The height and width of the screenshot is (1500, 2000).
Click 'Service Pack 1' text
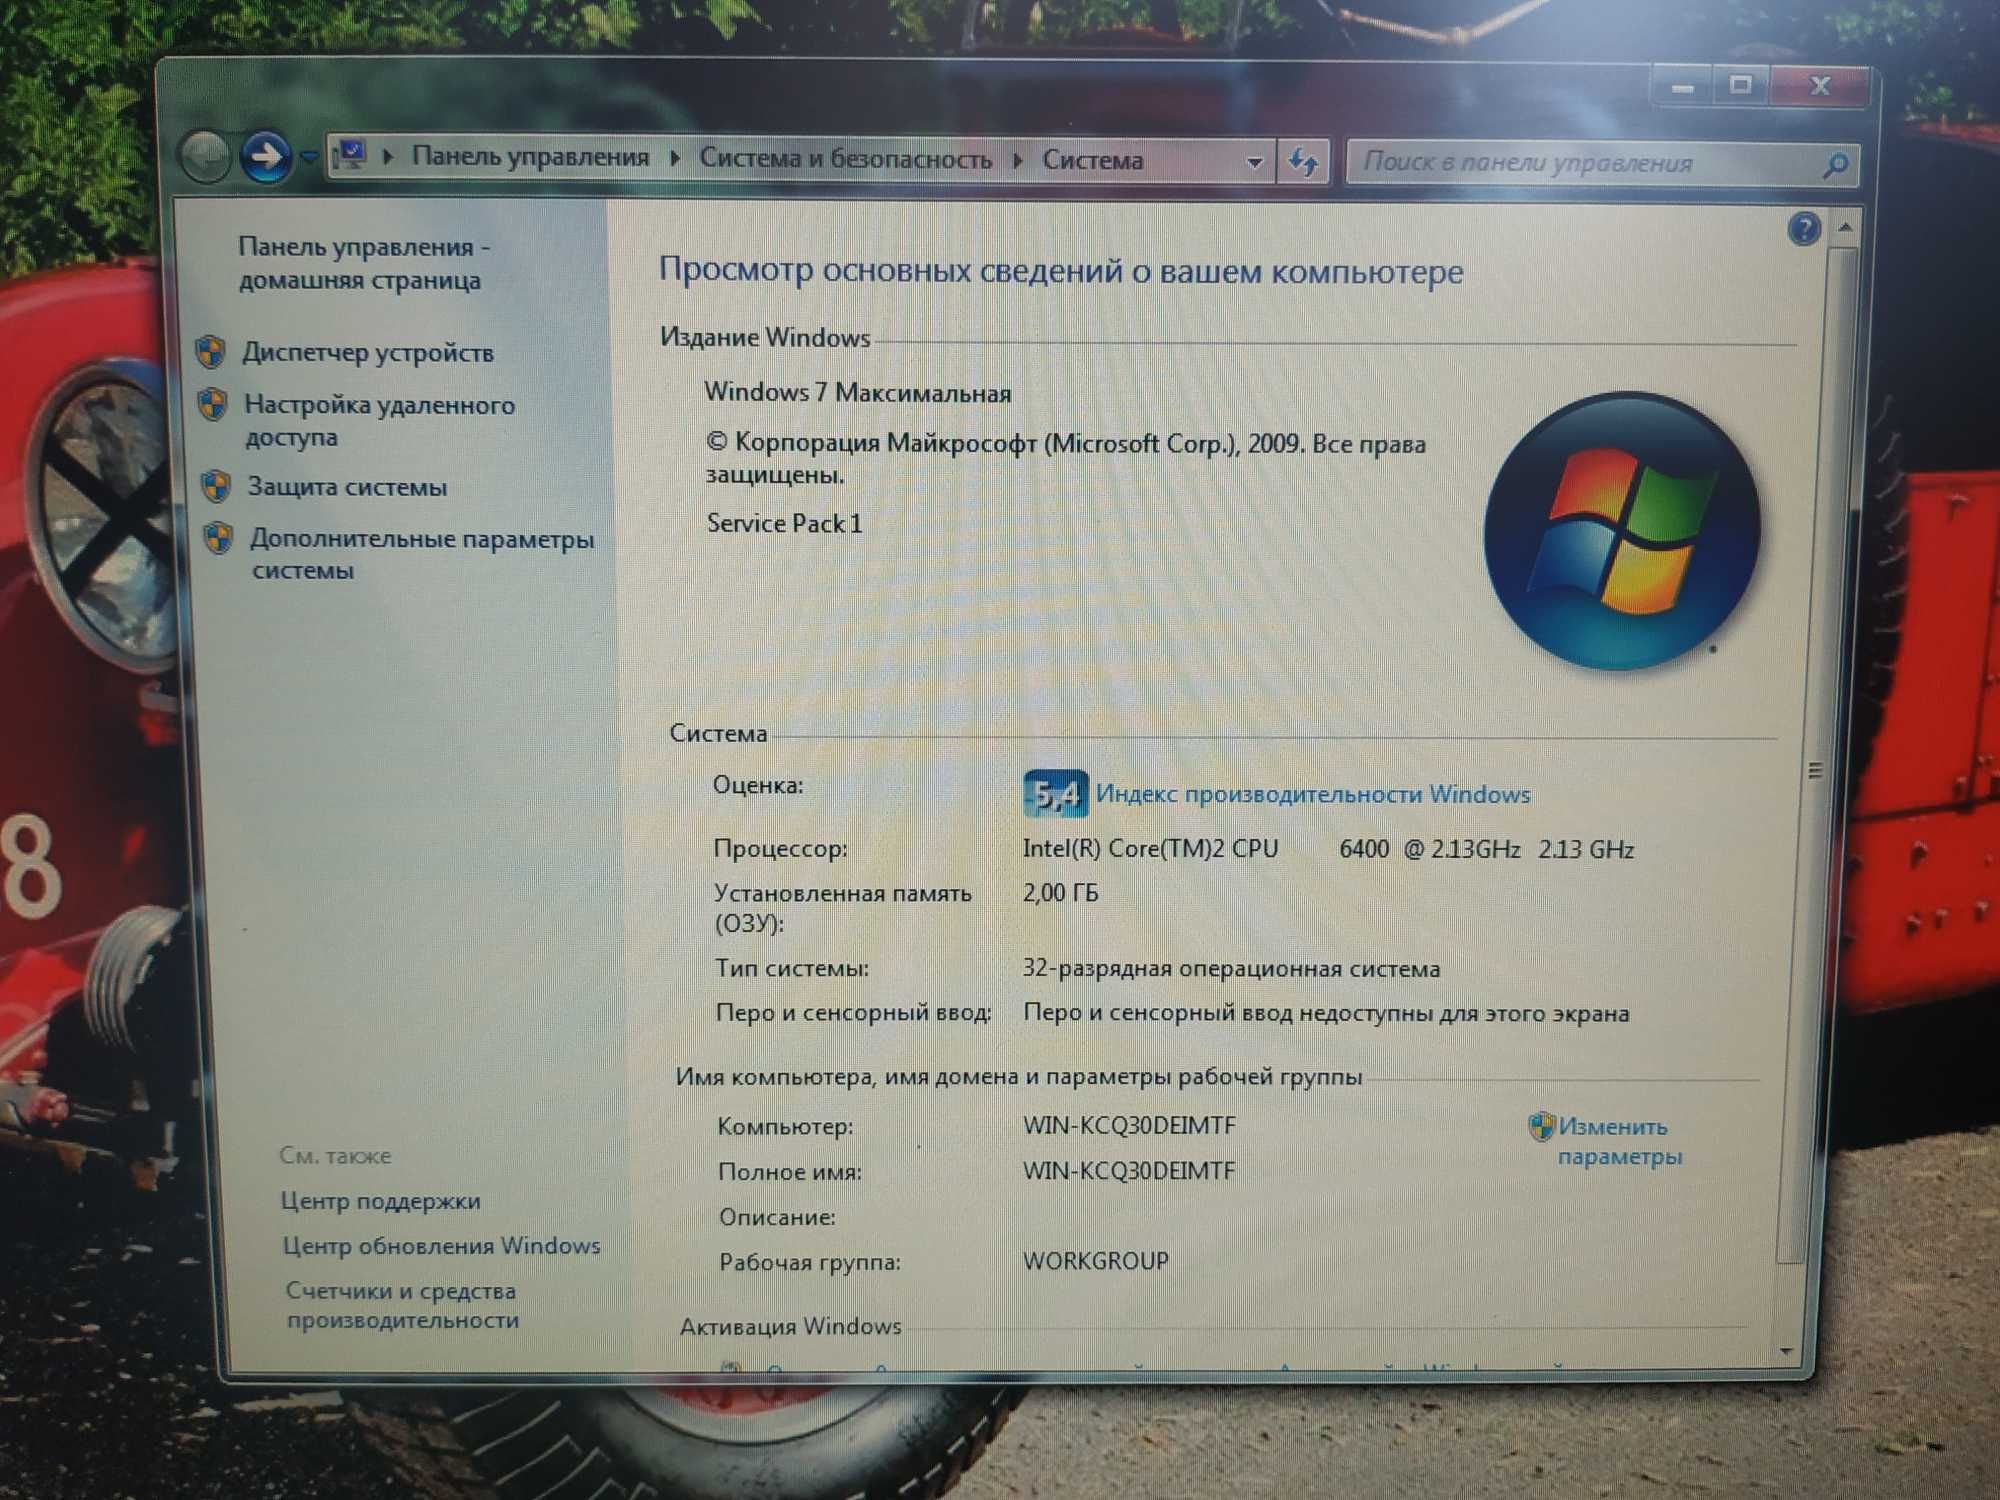(784, 523)
